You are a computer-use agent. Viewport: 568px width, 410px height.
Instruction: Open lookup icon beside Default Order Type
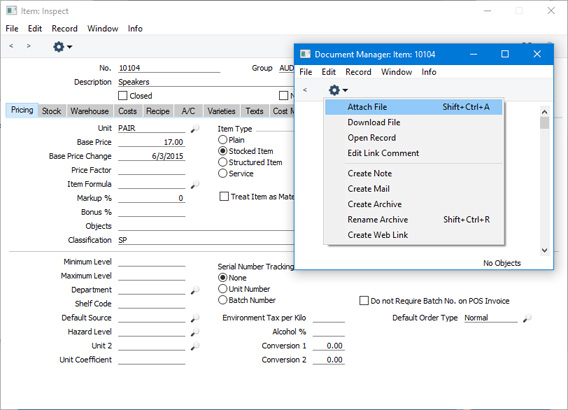point(527,318)
